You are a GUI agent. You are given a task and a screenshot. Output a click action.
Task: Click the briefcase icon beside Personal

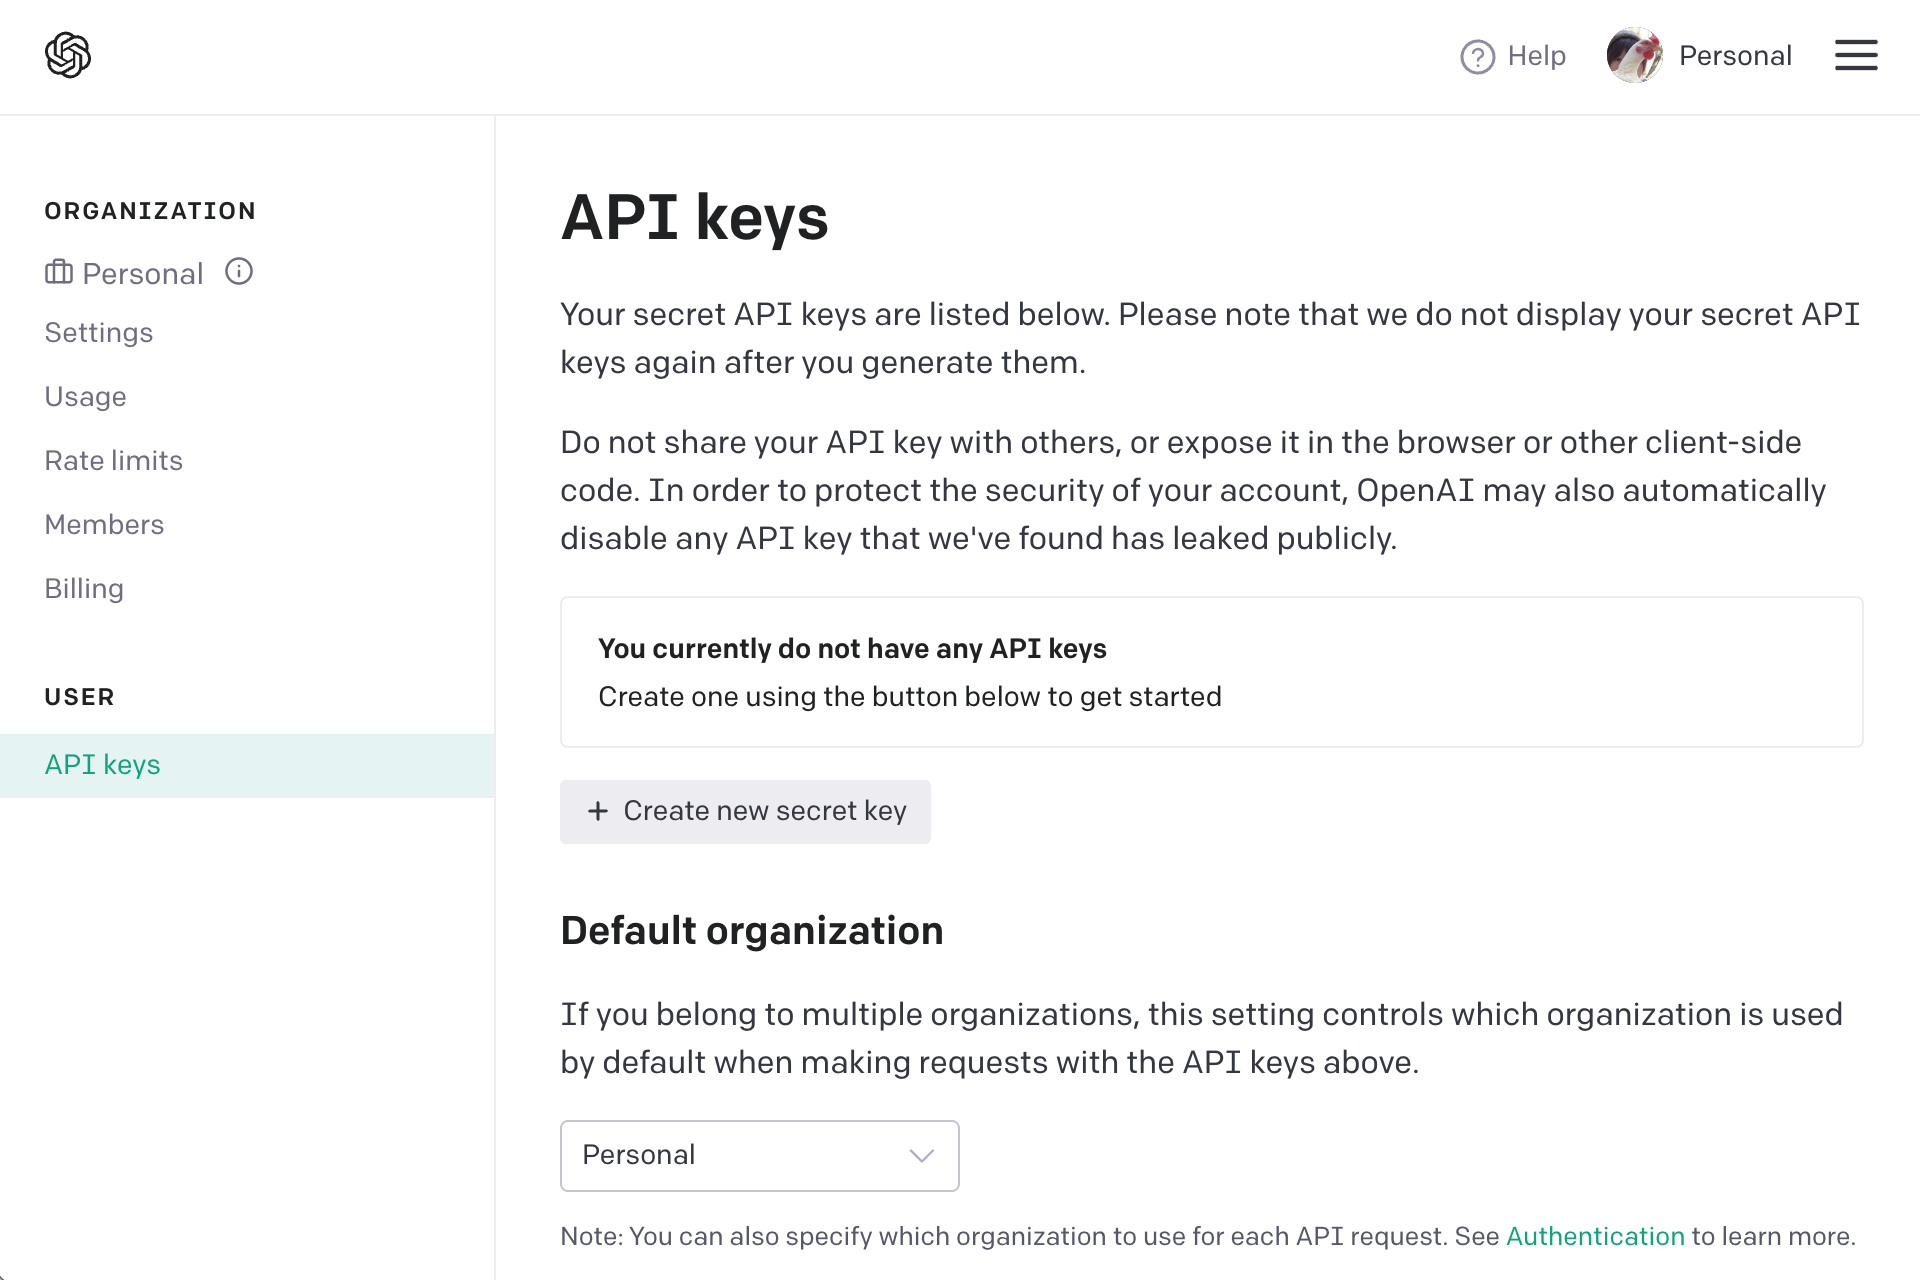[x=59, y=272]
